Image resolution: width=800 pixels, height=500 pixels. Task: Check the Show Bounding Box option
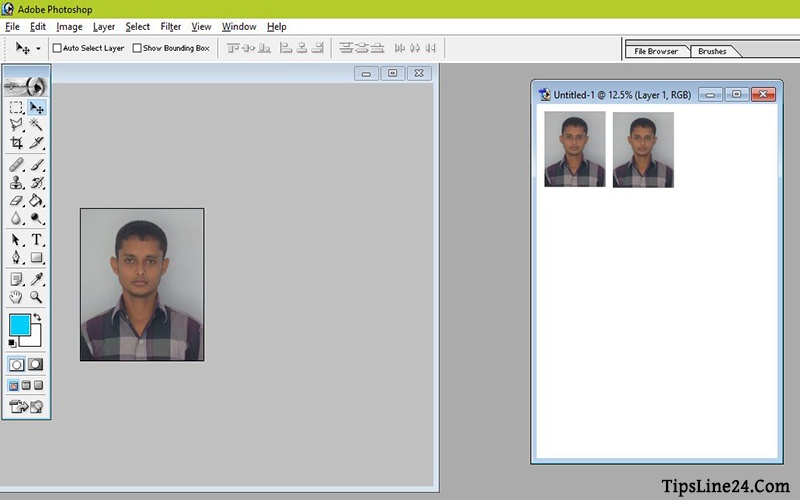(137, 48)
